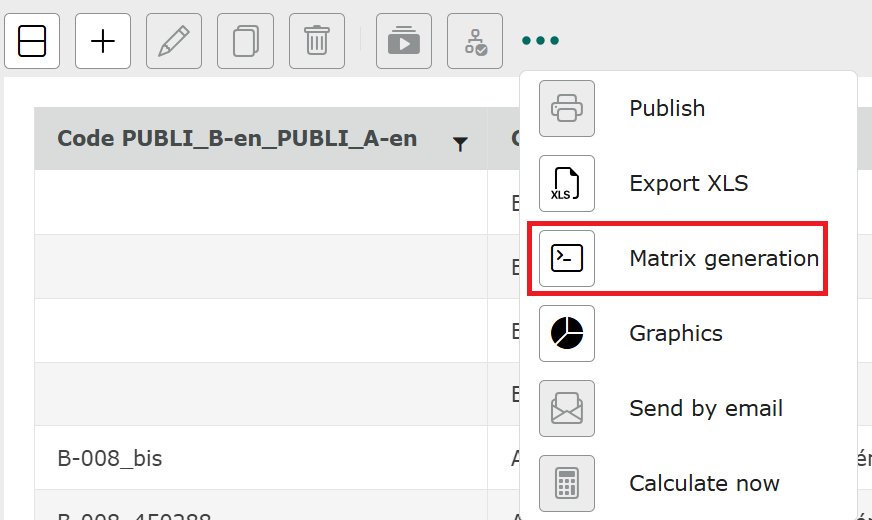The height and width of the screenshot is (520, 872).
Task: Select Publish from the menu
Action: pos(667,108)
